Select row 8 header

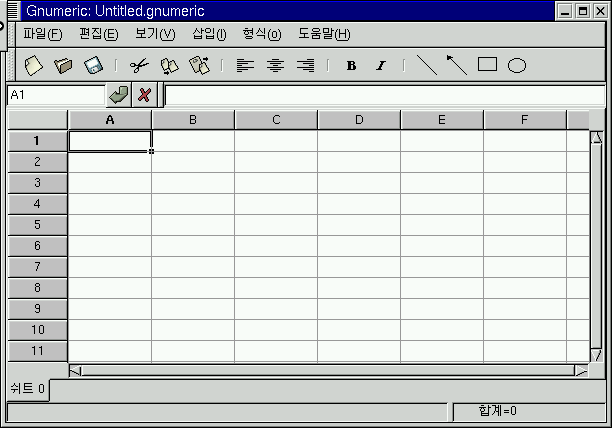pos(37,288)
